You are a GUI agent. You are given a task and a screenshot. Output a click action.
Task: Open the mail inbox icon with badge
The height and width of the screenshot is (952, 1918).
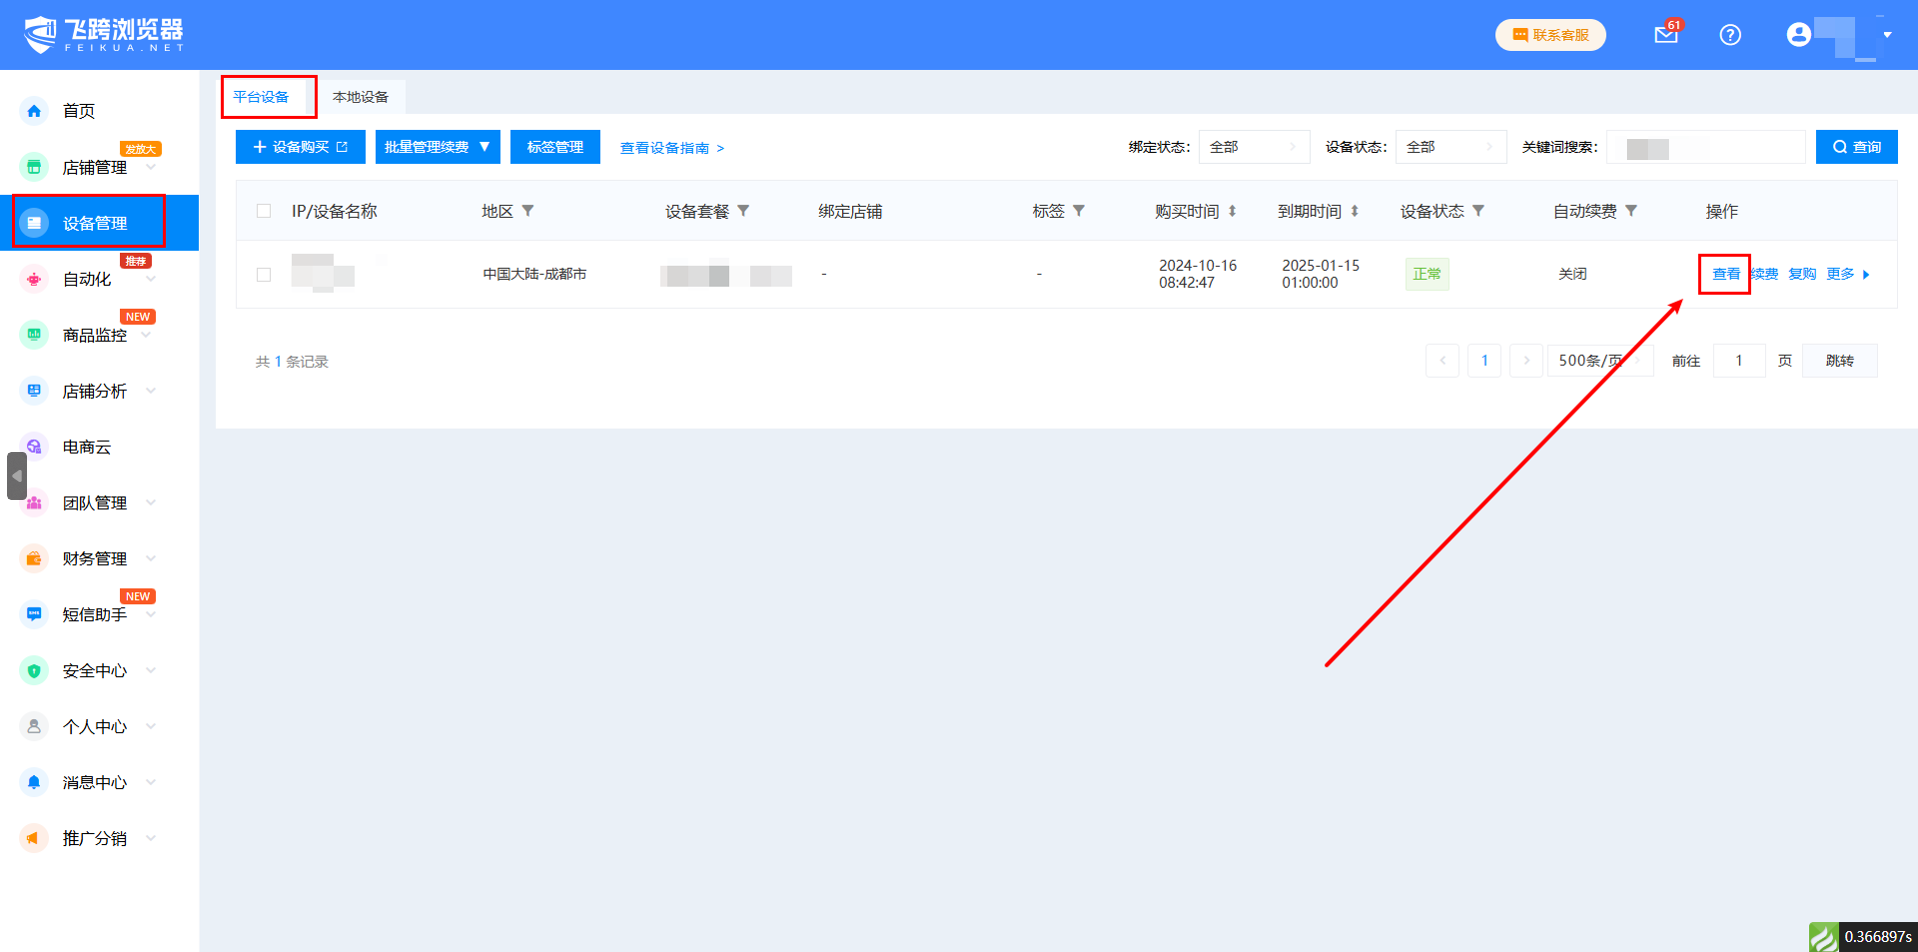point(1665,35)
